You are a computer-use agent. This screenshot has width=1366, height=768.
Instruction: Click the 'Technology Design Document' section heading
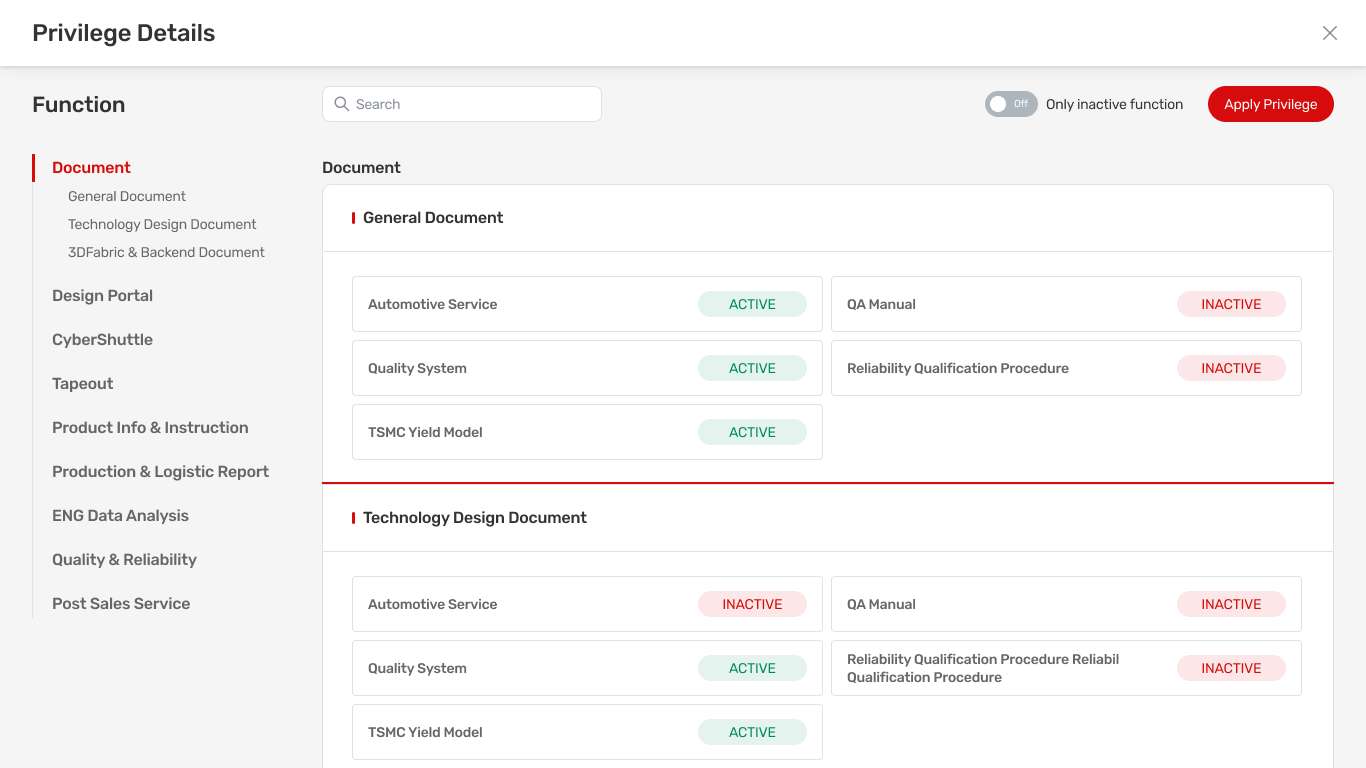click(x=475, y=518)
